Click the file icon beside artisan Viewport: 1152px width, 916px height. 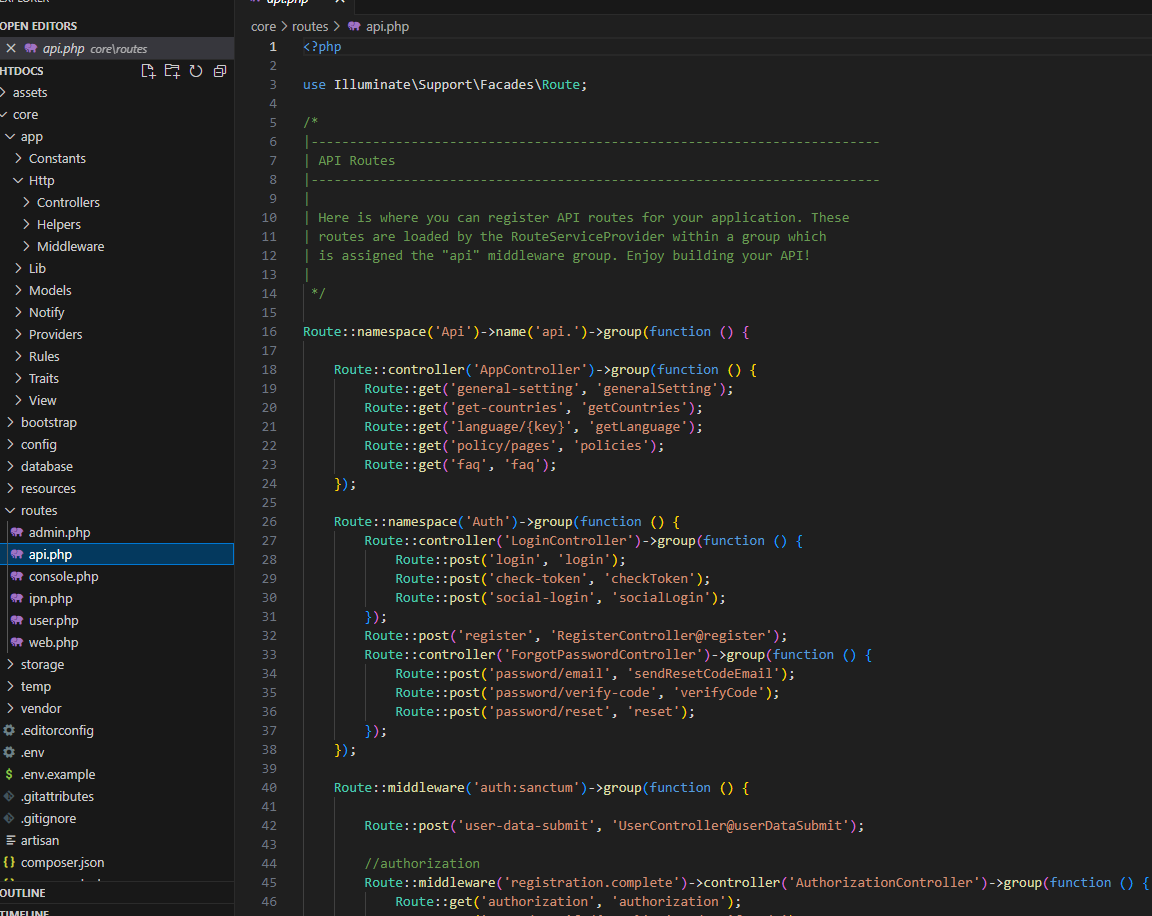pos(10,840)
